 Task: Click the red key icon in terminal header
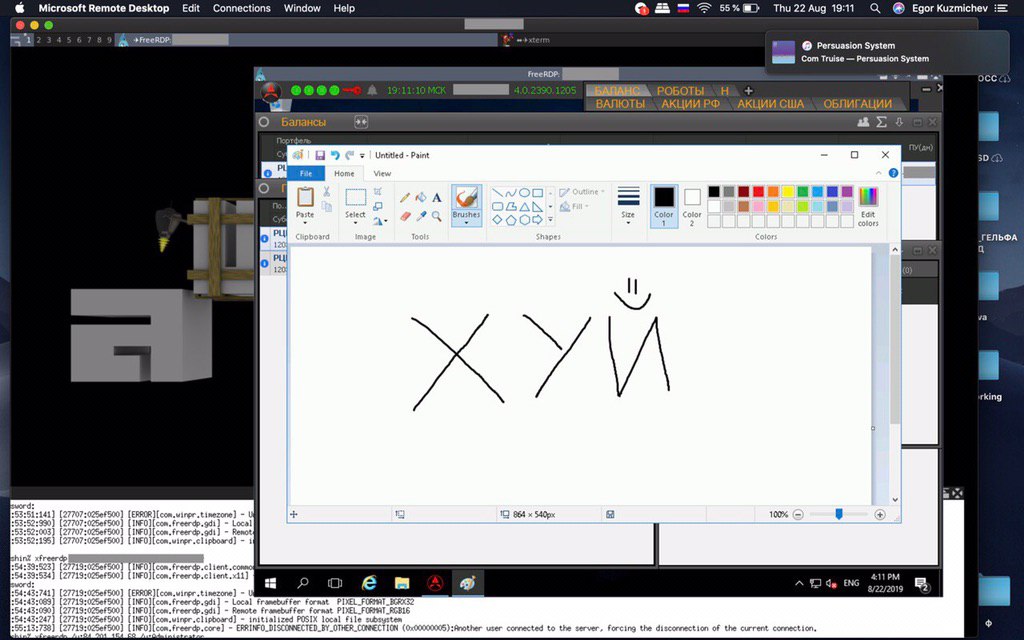pyautogui.click(x=351, y=90)
